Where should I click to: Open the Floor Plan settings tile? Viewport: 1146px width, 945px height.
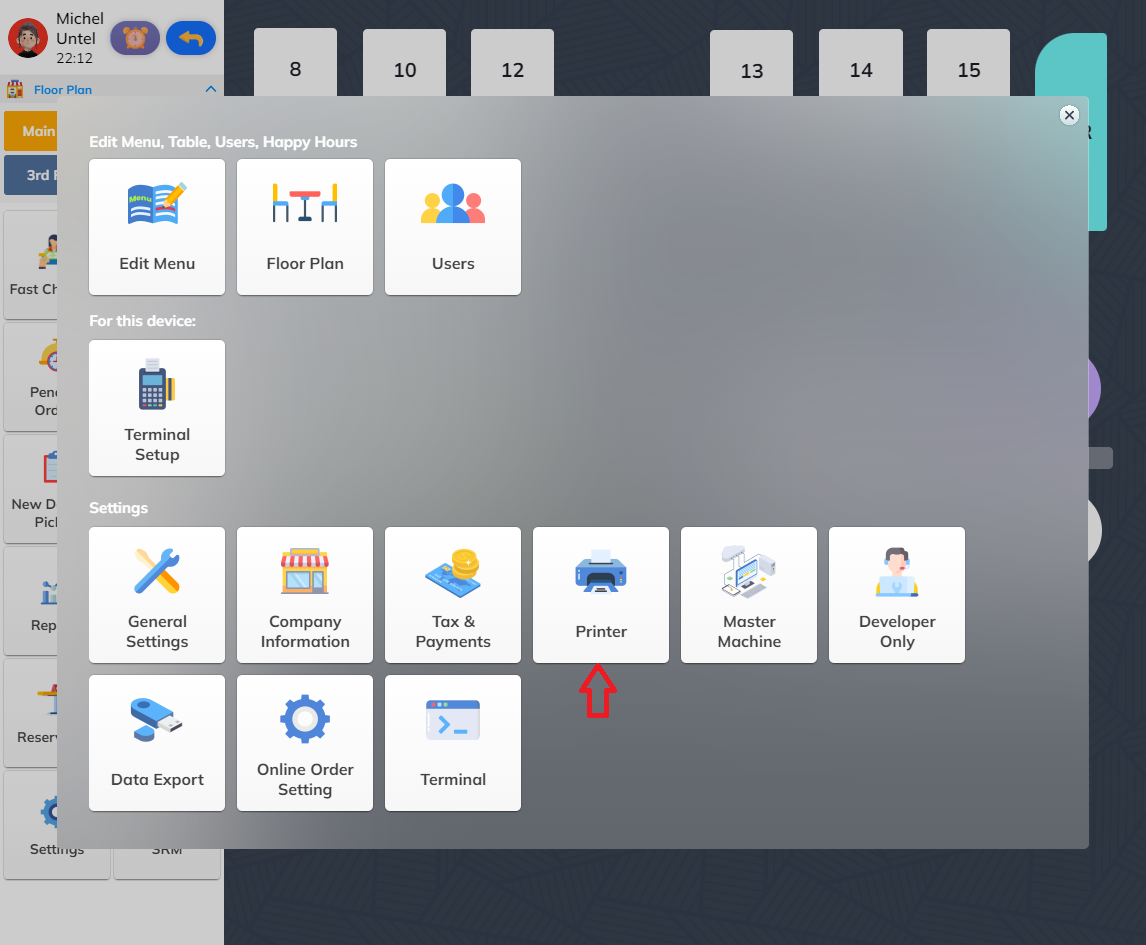(x=305, y=227)
